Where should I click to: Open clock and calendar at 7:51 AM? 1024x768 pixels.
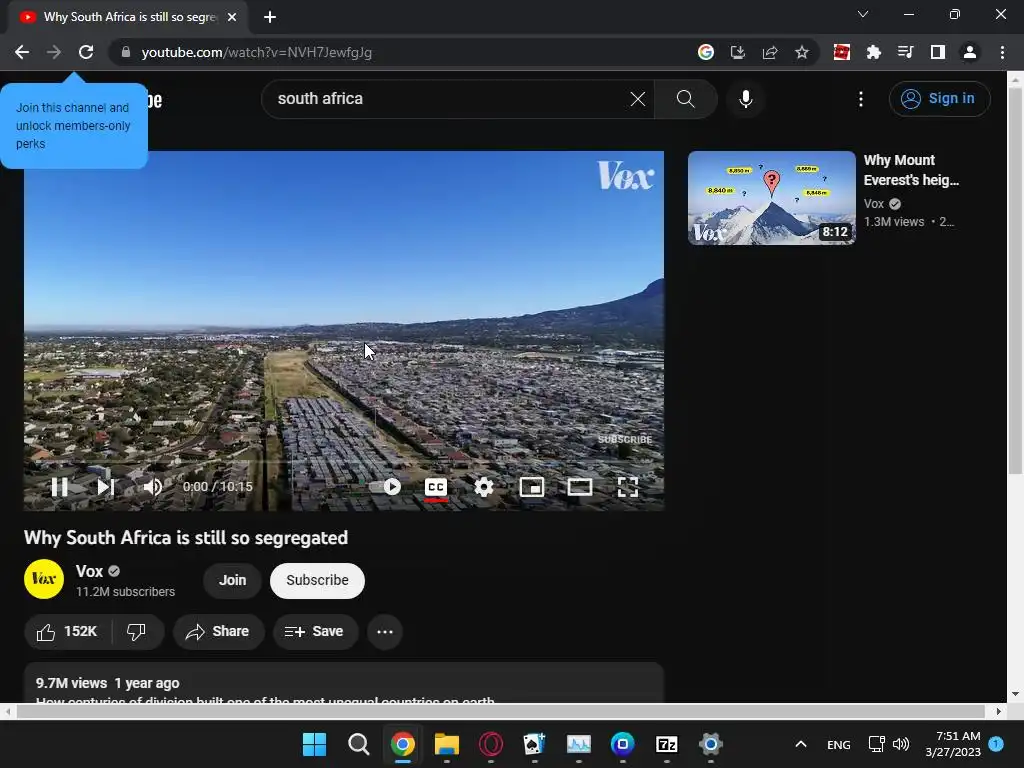pos(953,744)
